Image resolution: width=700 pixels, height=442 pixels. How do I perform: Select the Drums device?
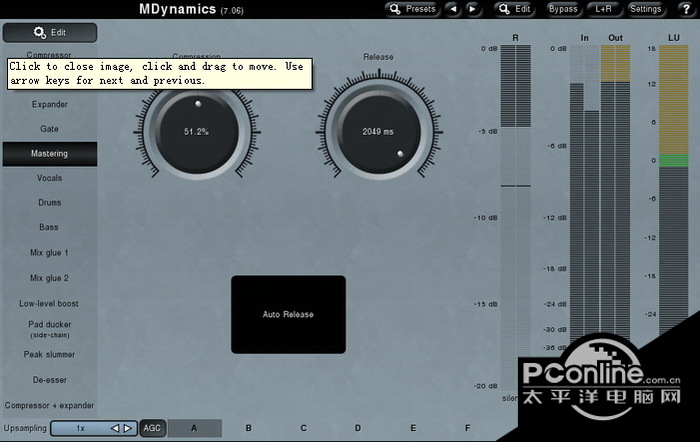click(x=50, y=202)
